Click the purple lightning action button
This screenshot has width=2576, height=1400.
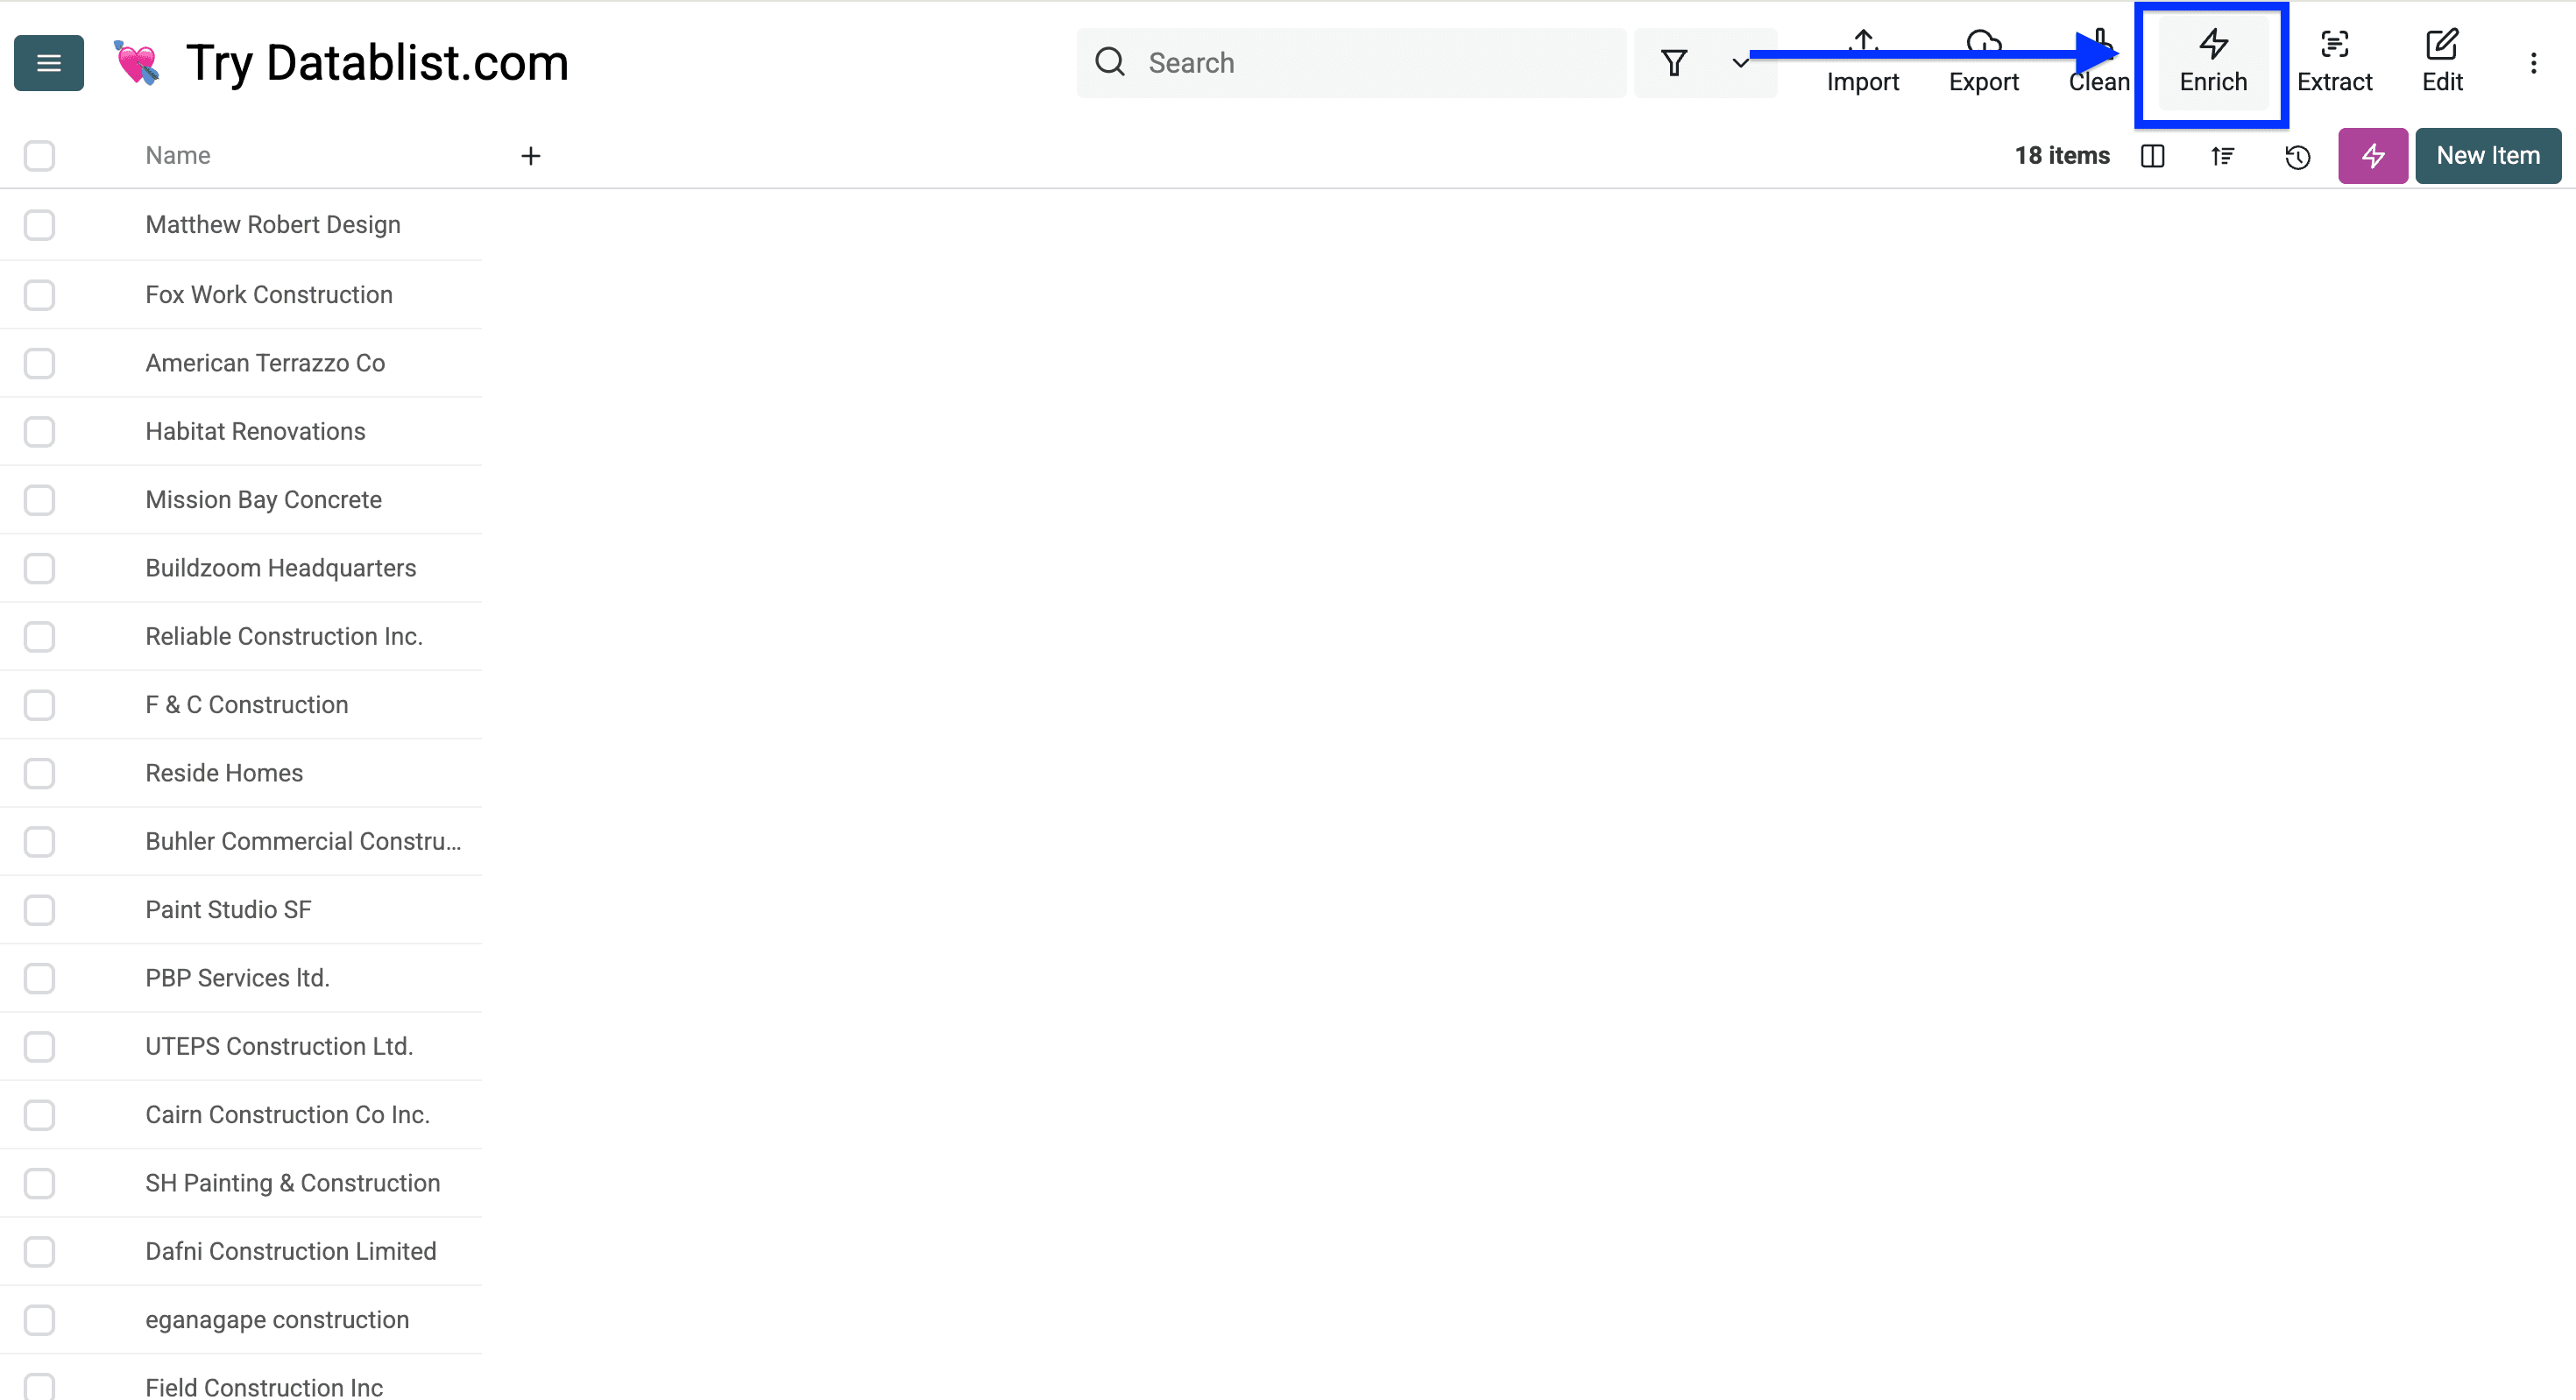point(2372,156)
